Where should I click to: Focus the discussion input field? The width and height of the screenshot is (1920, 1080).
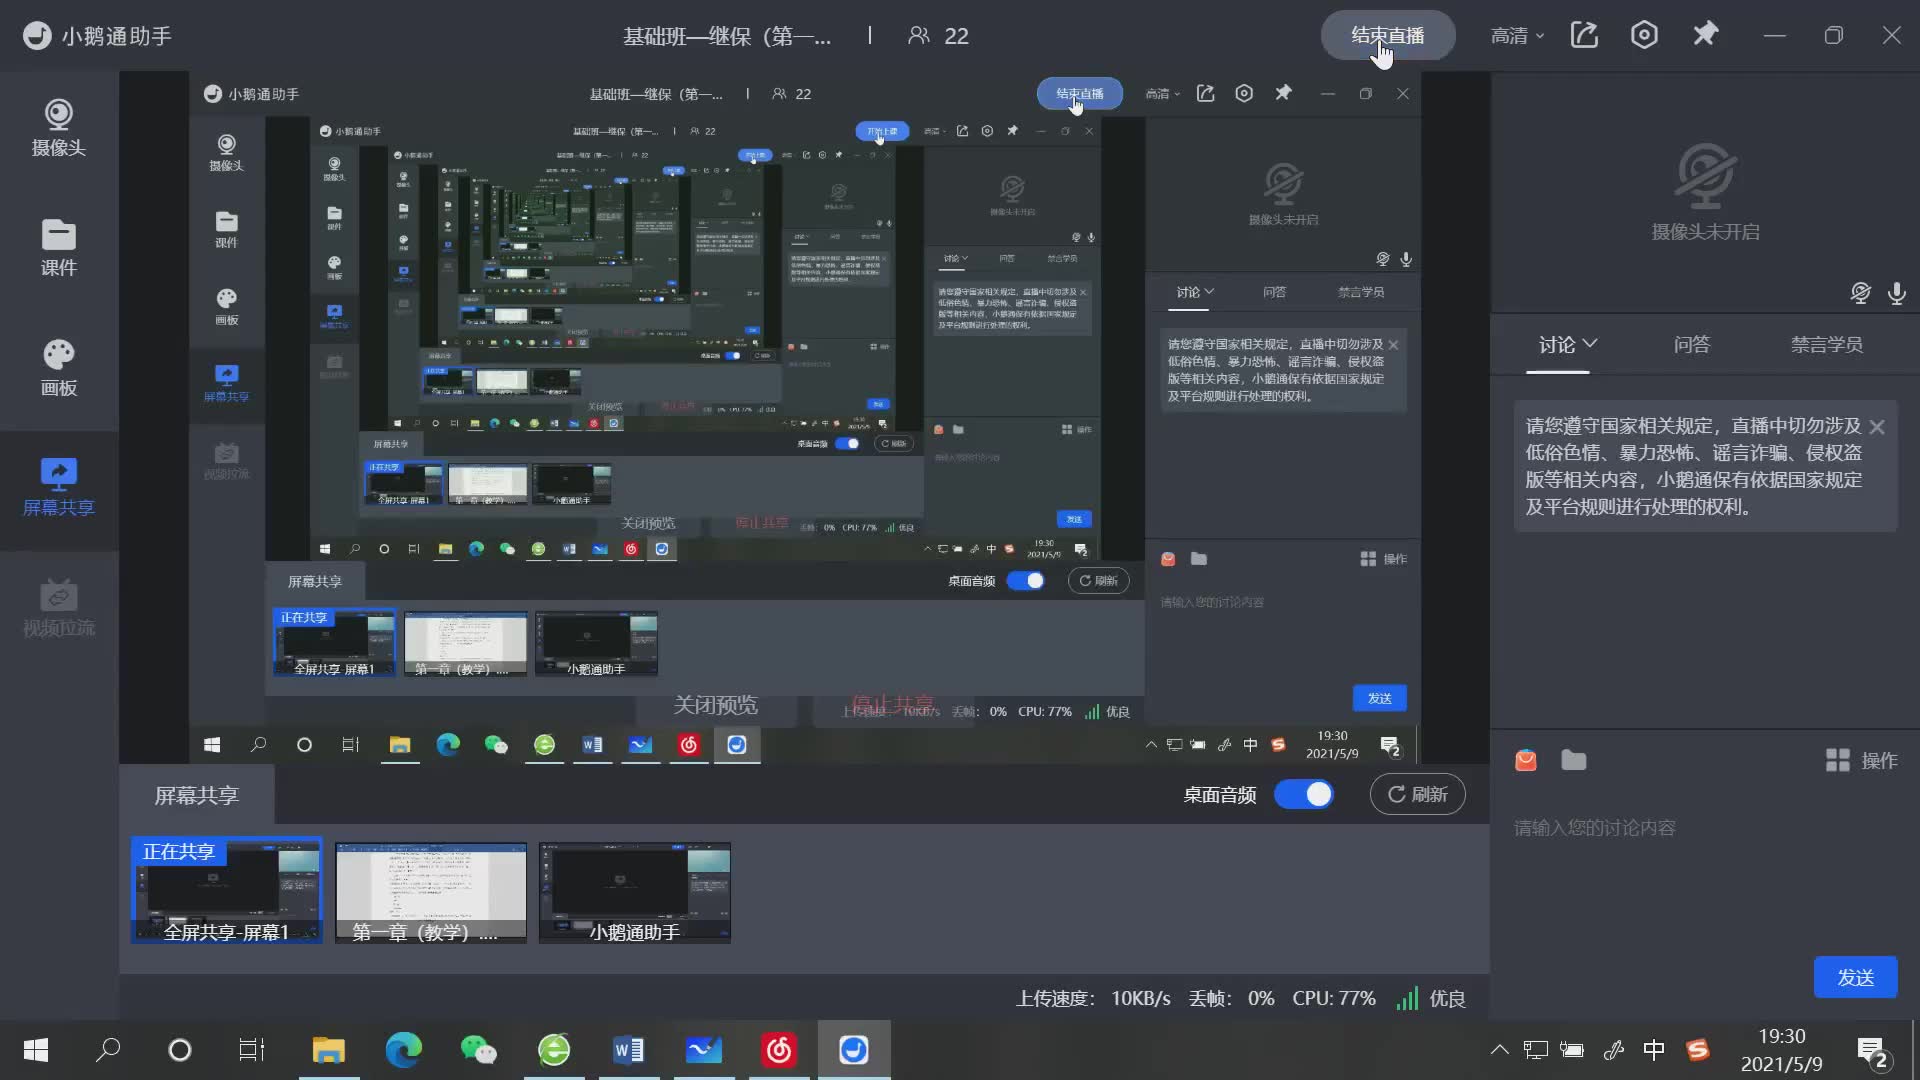pos(1705,828)
